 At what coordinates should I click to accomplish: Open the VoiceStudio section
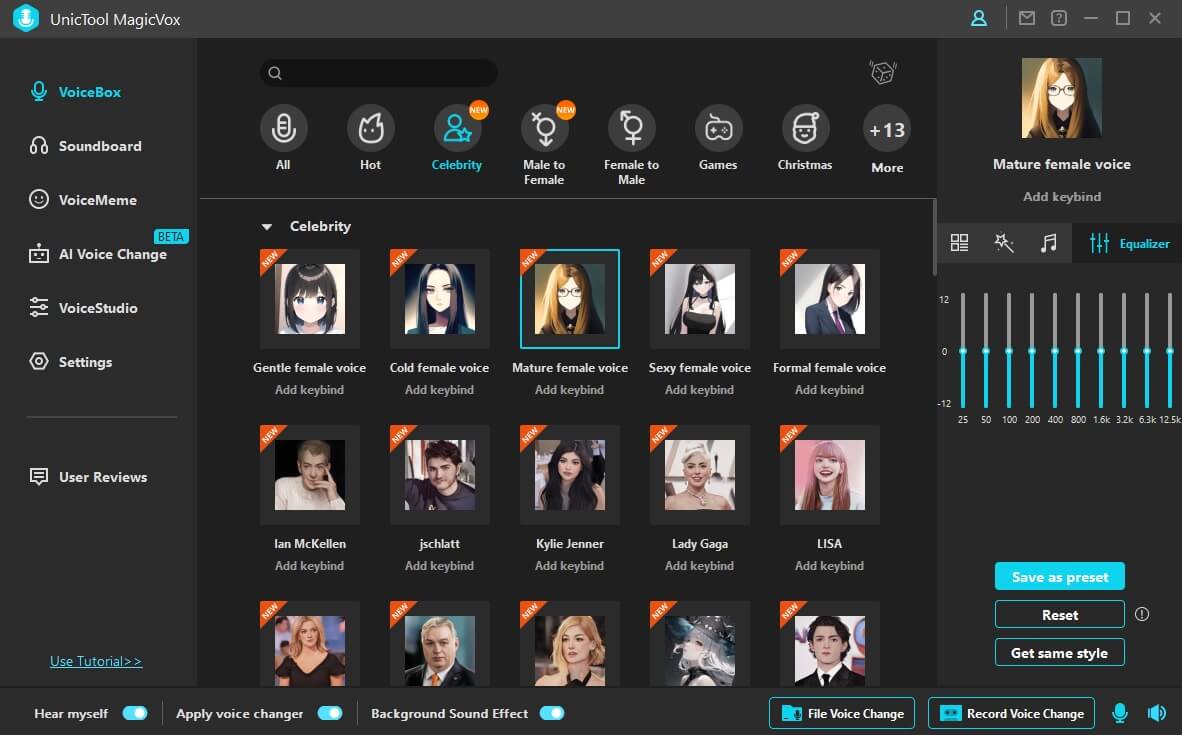pyautogui.click(x=83, y=308)
